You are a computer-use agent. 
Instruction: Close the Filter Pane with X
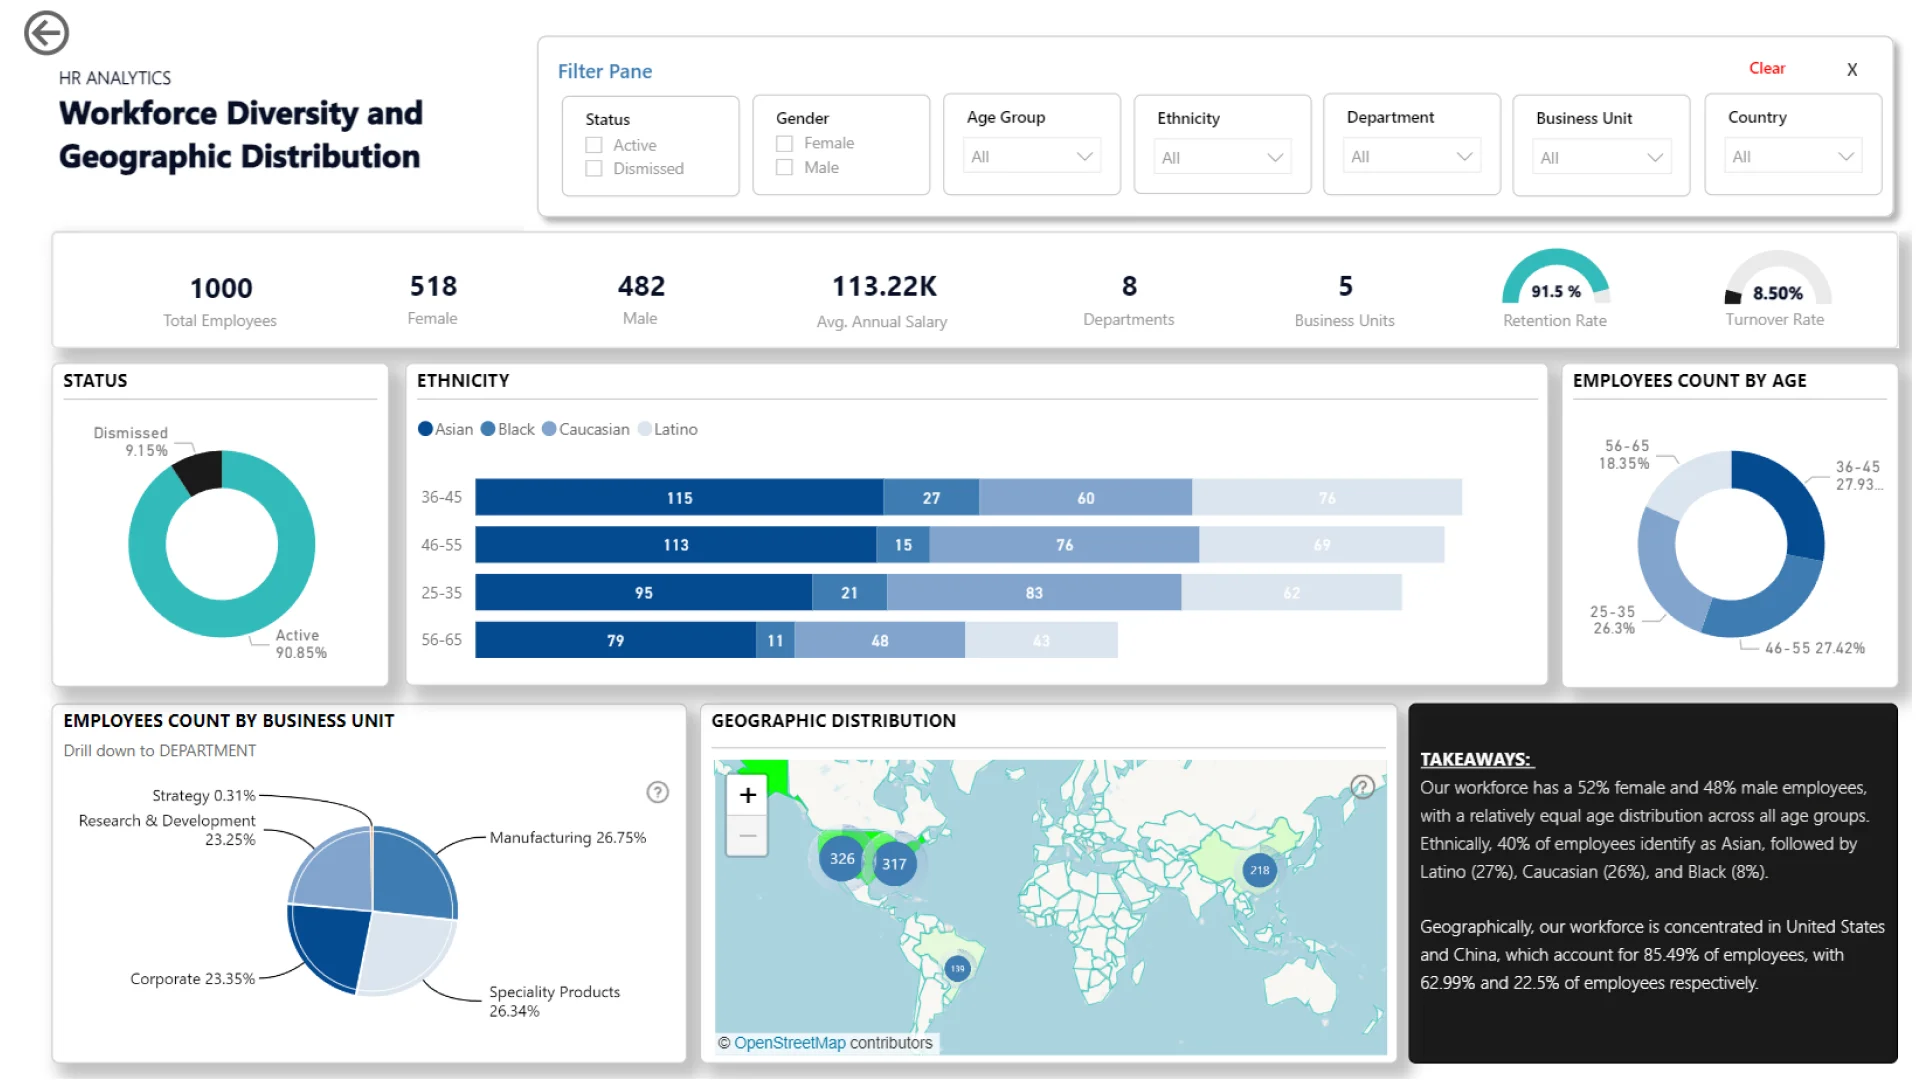1852,69
